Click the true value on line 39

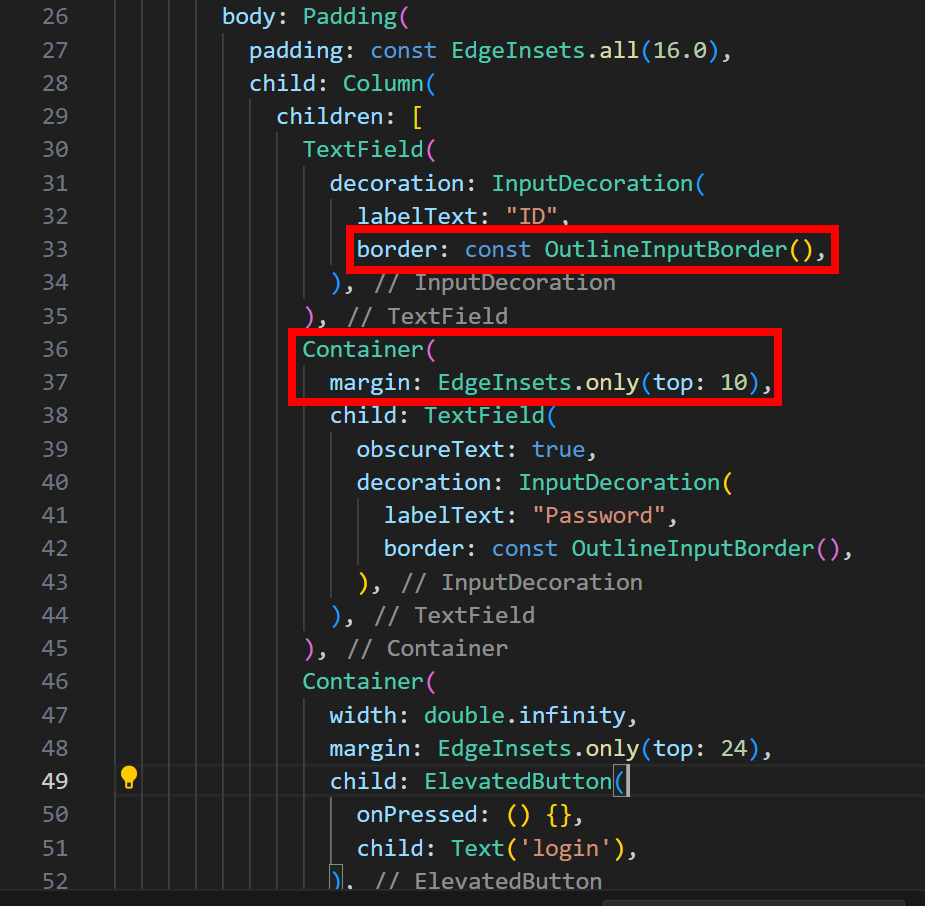(558, 449)
